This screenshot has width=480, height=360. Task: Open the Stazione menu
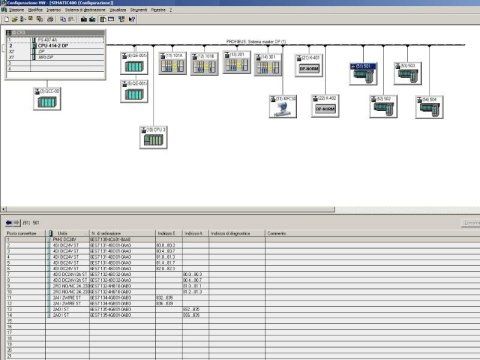(x=16, y=10)
